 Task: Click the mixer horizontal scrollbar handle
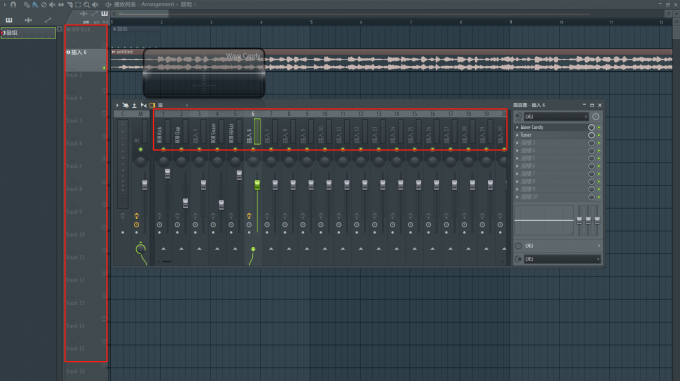tap(167, 261)
